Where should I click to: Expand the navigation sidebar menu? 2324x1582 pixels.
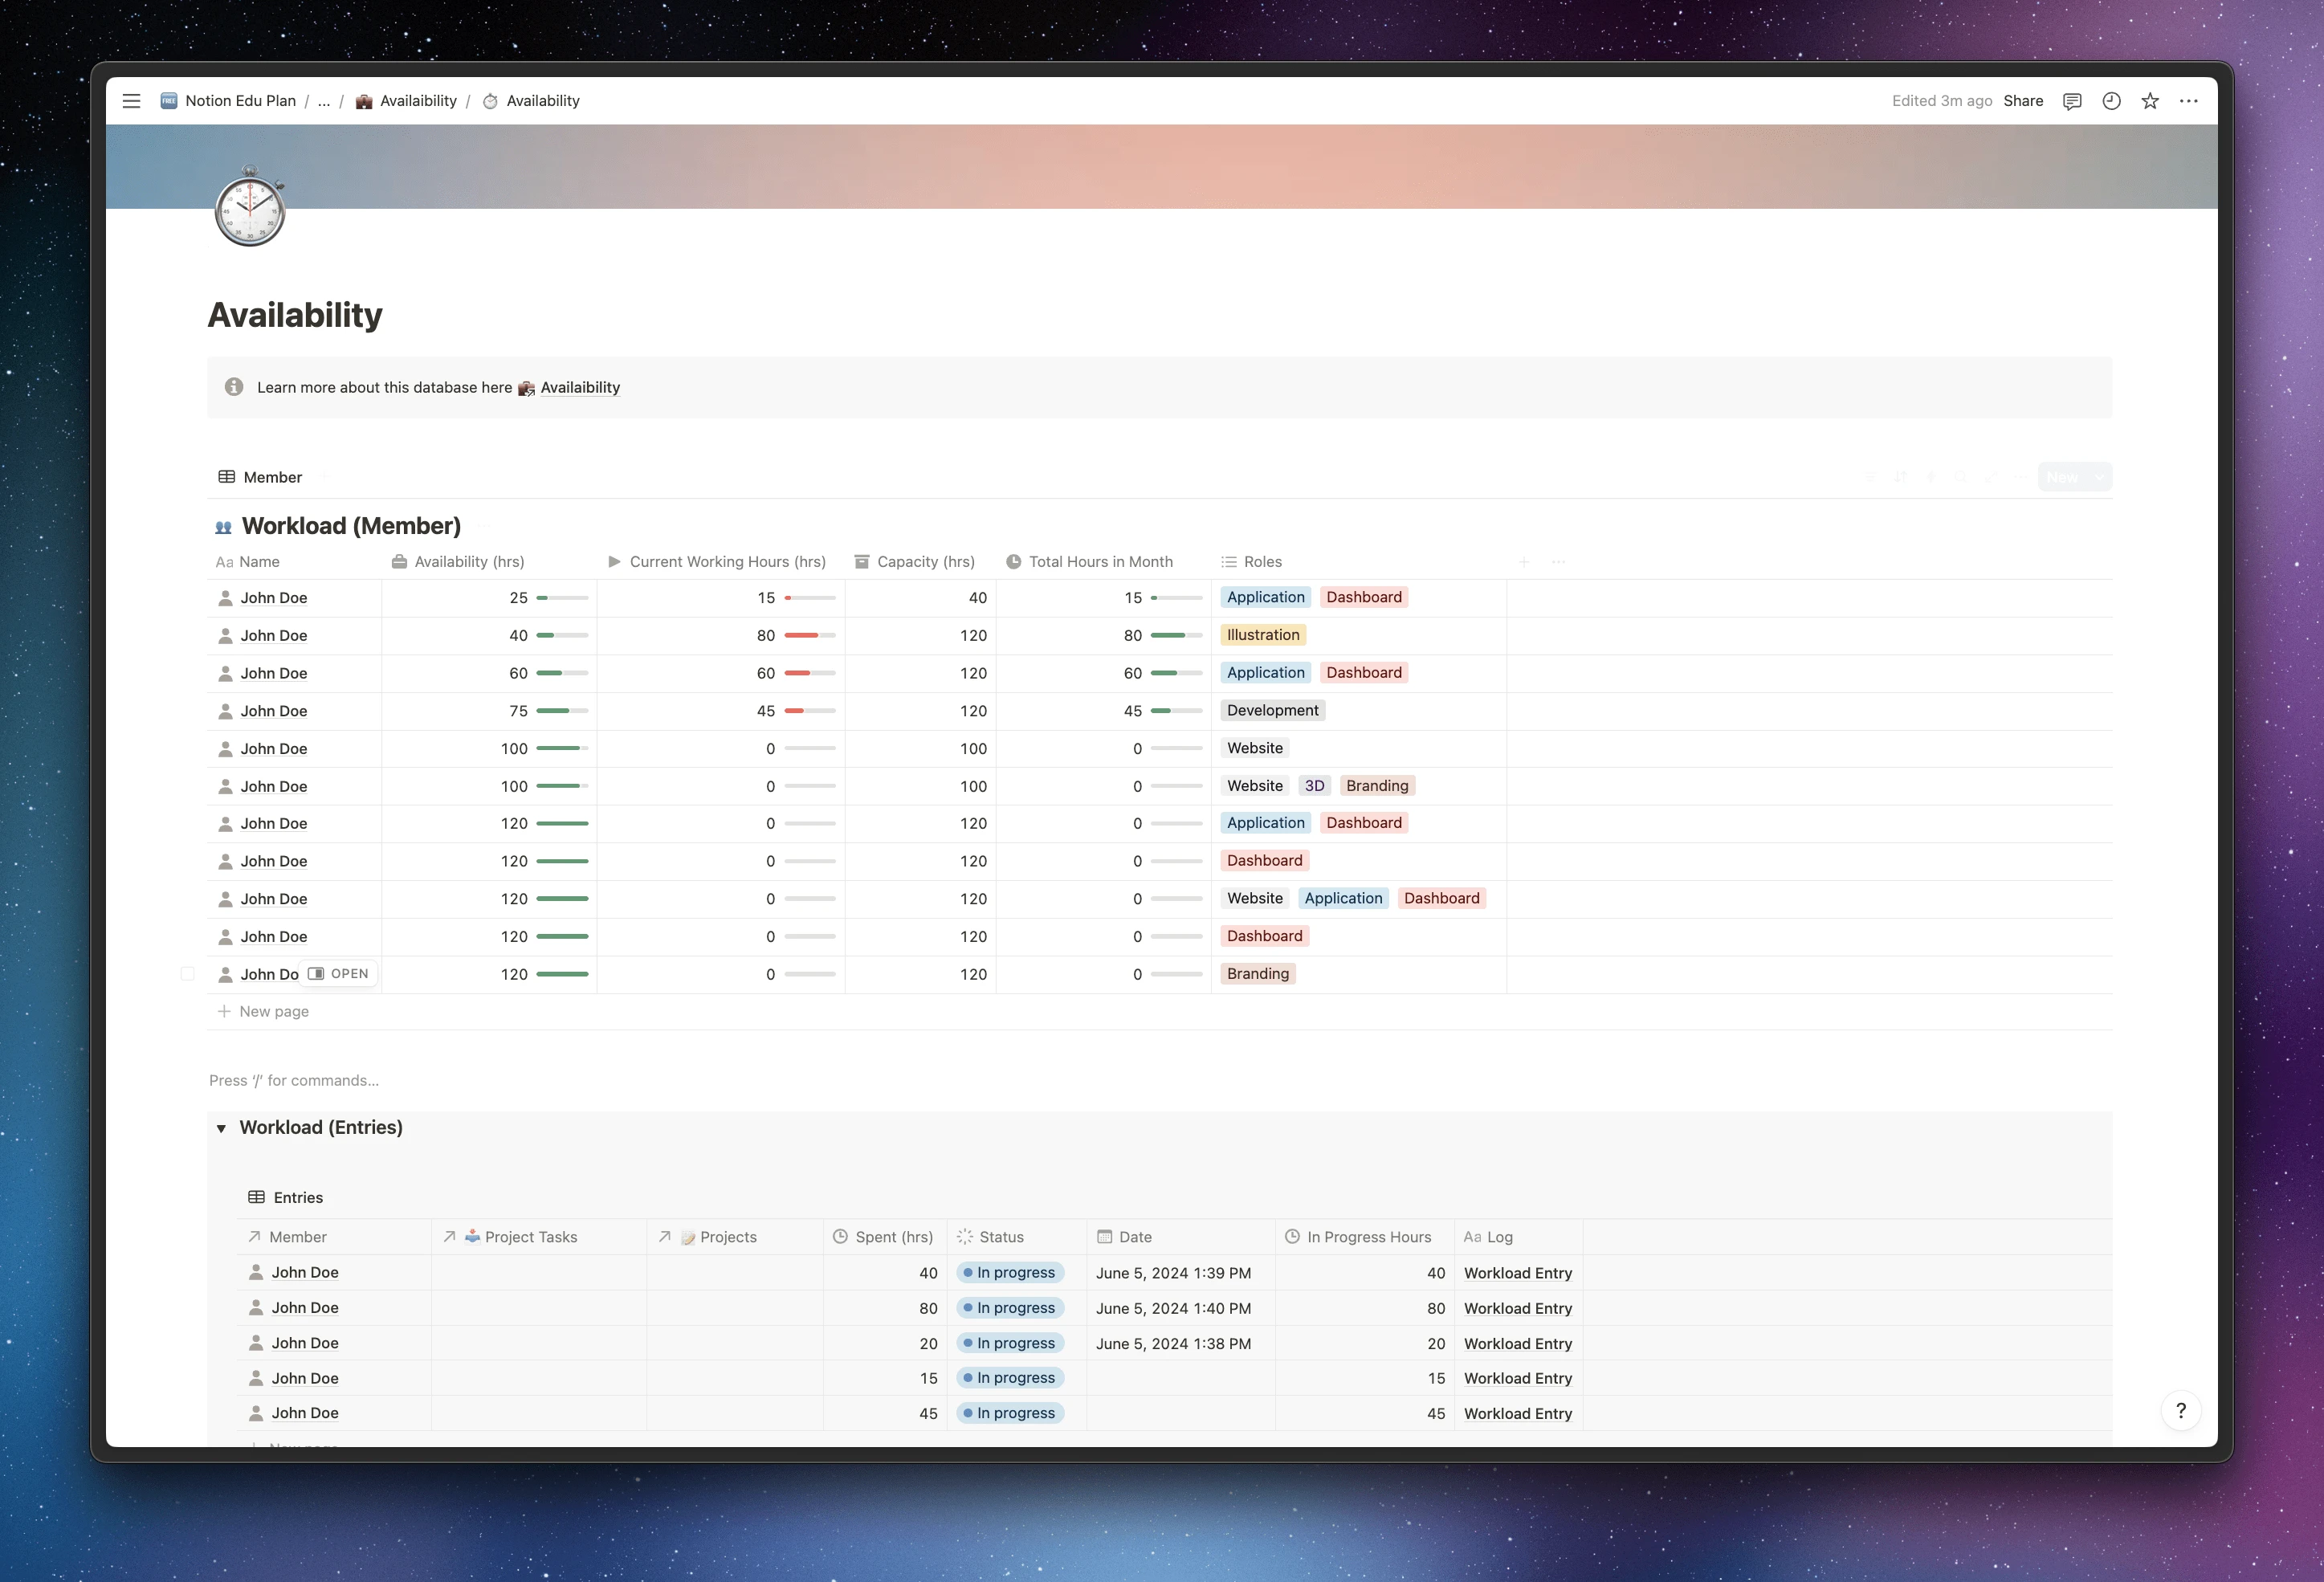131,100
